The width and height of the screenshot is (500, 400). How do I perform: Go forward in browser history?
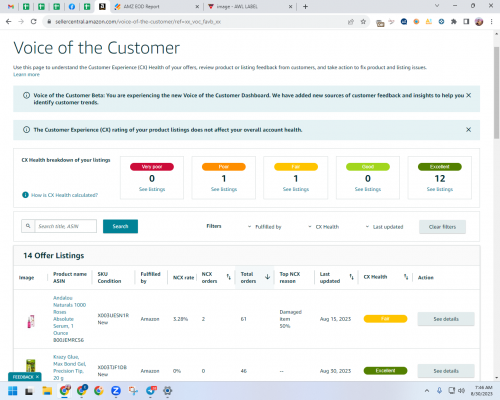(x=21, y=22)
